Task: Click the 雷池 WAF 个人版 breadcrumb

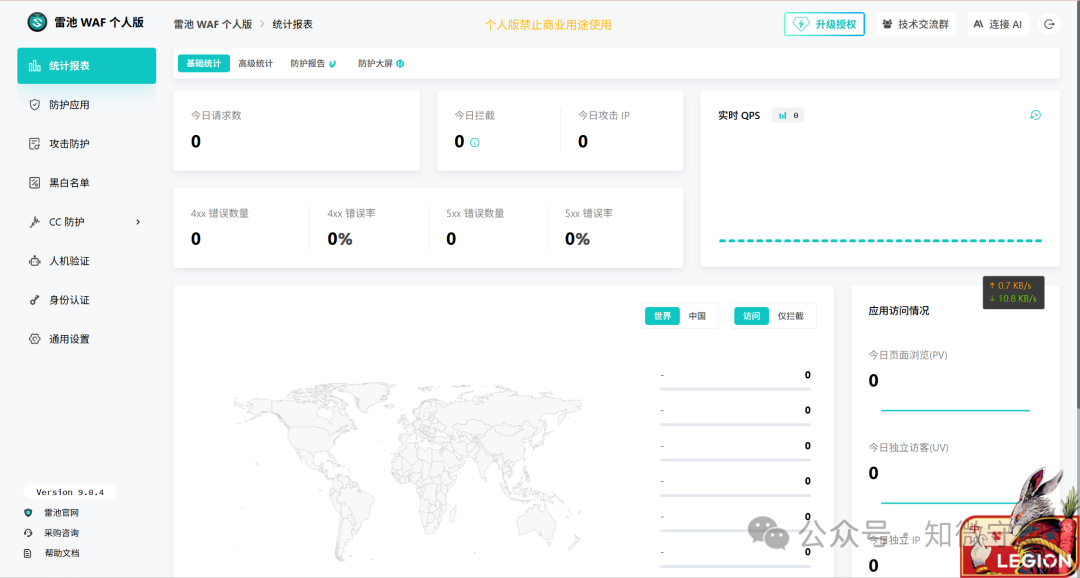Action: [x=213, y=24]
